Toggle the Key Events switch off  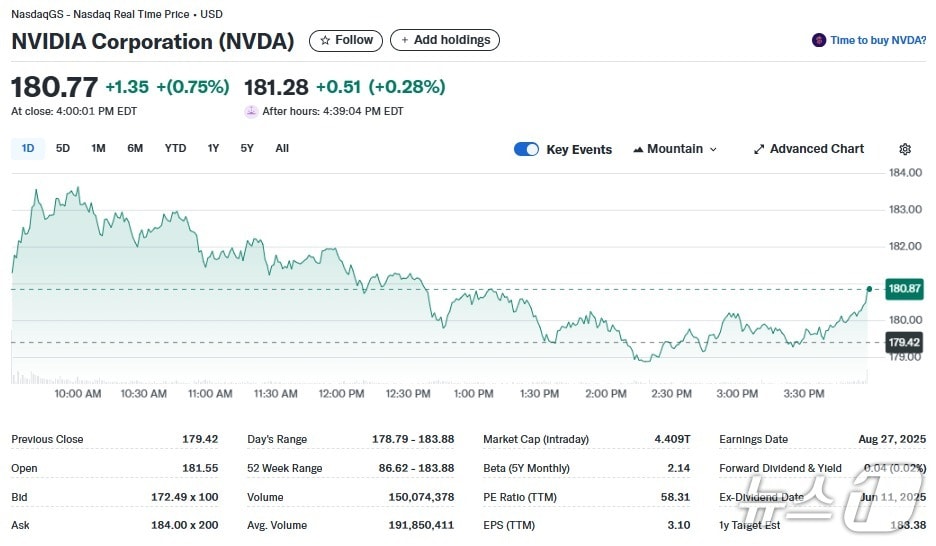pyautogui.click(x=526, y=149)
